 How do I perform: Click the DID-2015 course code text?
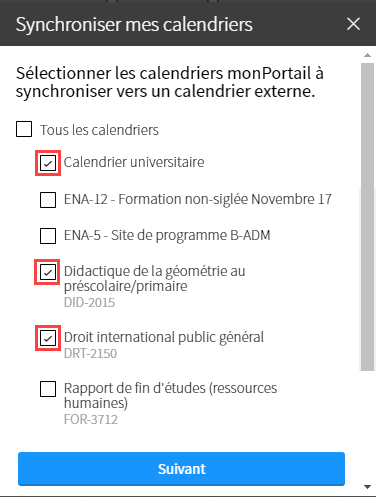click(89, 303)
